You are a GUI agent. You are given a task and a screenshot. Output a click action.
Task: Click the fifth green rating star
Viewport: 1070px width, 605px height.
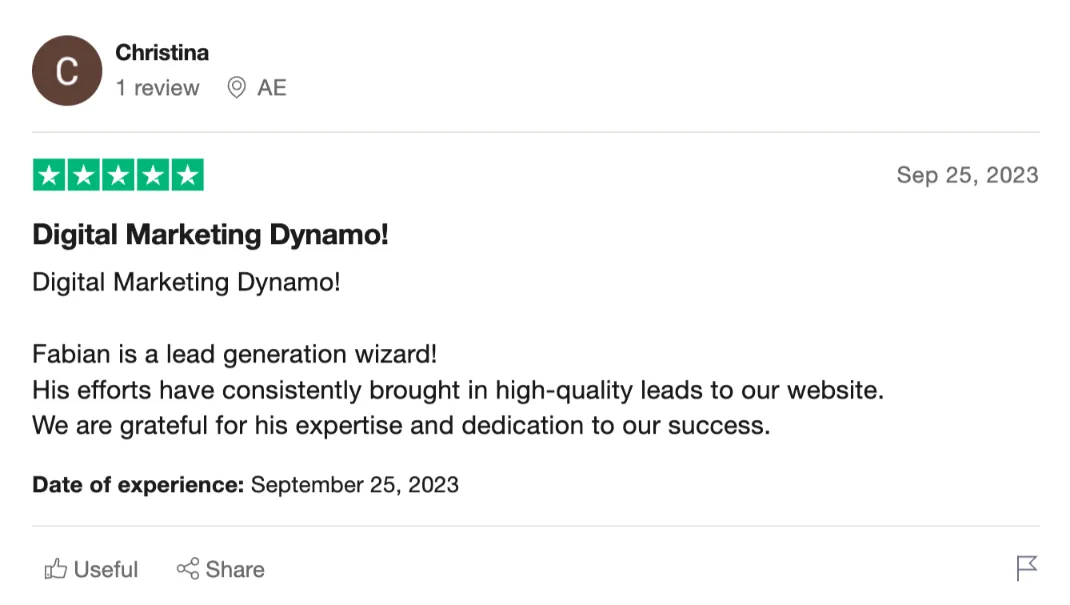click(187, 175)
